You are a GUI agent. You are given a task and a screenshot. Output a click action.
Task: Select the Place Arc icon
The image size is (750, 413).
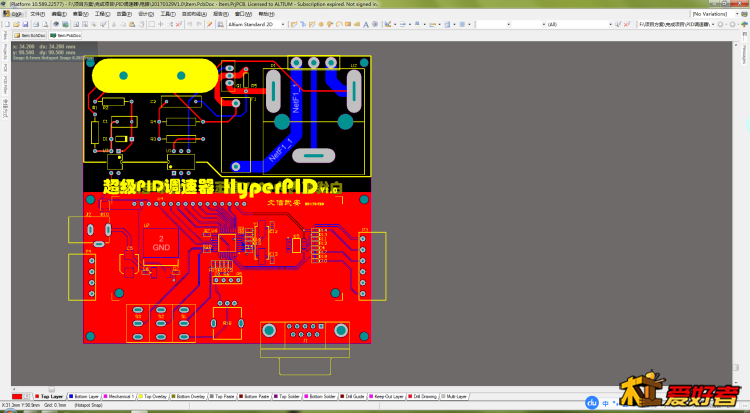(x=339, y=24)
